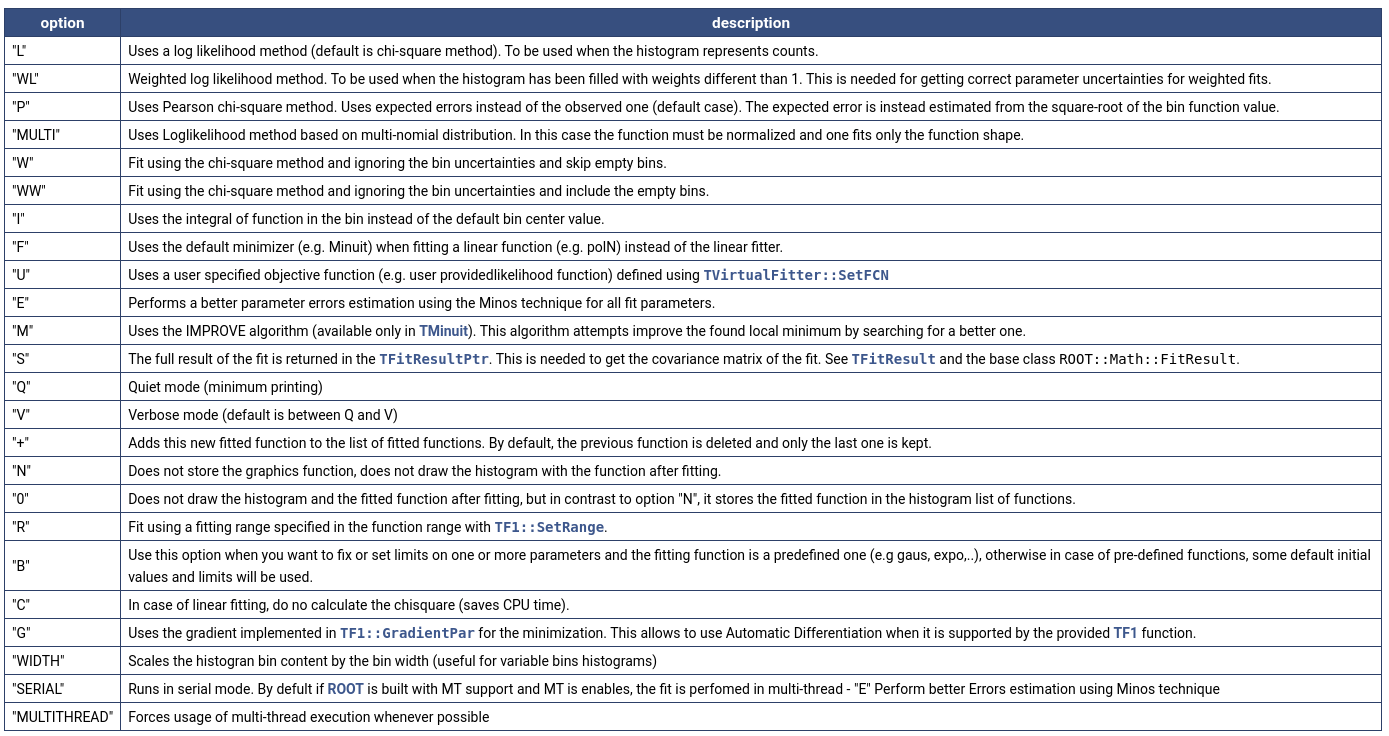Open the TVirtualFitter::SetFCN link
Image resolution: width=1389 pixels, height=736 pixels.
(x=796, y=275)
